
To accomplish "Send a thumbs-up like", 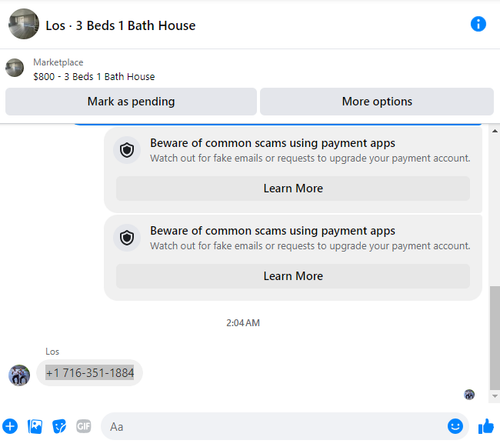I will [486, 426].
